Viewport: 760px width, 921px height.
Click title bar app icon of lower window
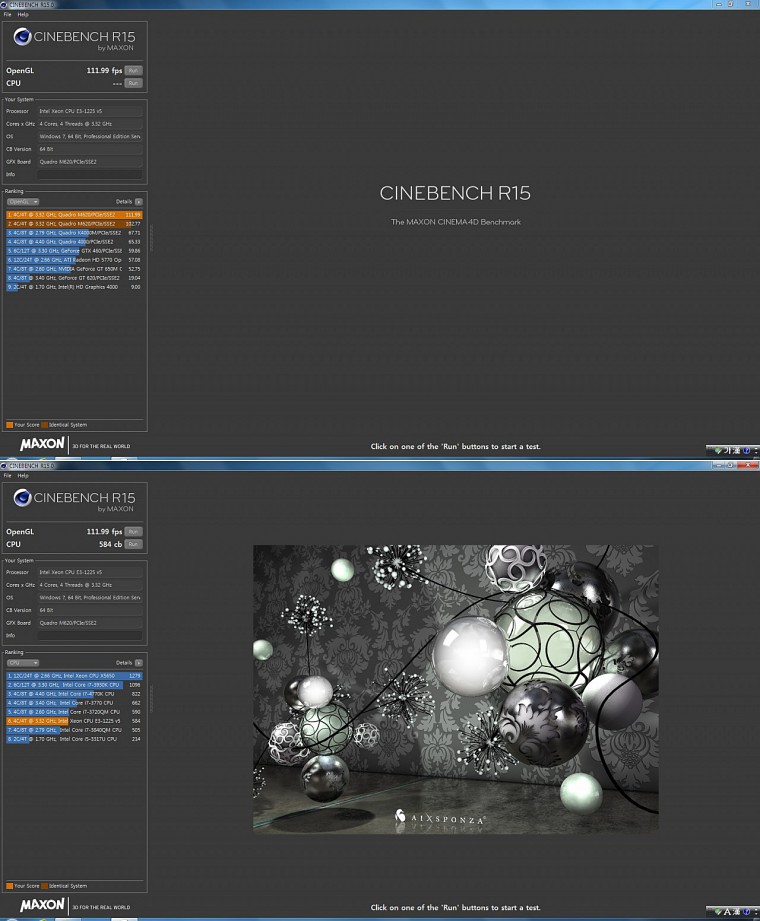(x=4, y=466)
